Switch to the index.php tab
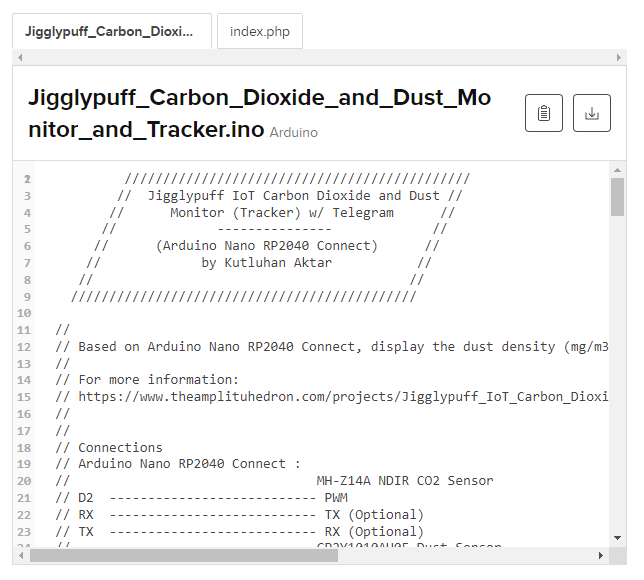644x580 pixels. (x=260, y=31)
